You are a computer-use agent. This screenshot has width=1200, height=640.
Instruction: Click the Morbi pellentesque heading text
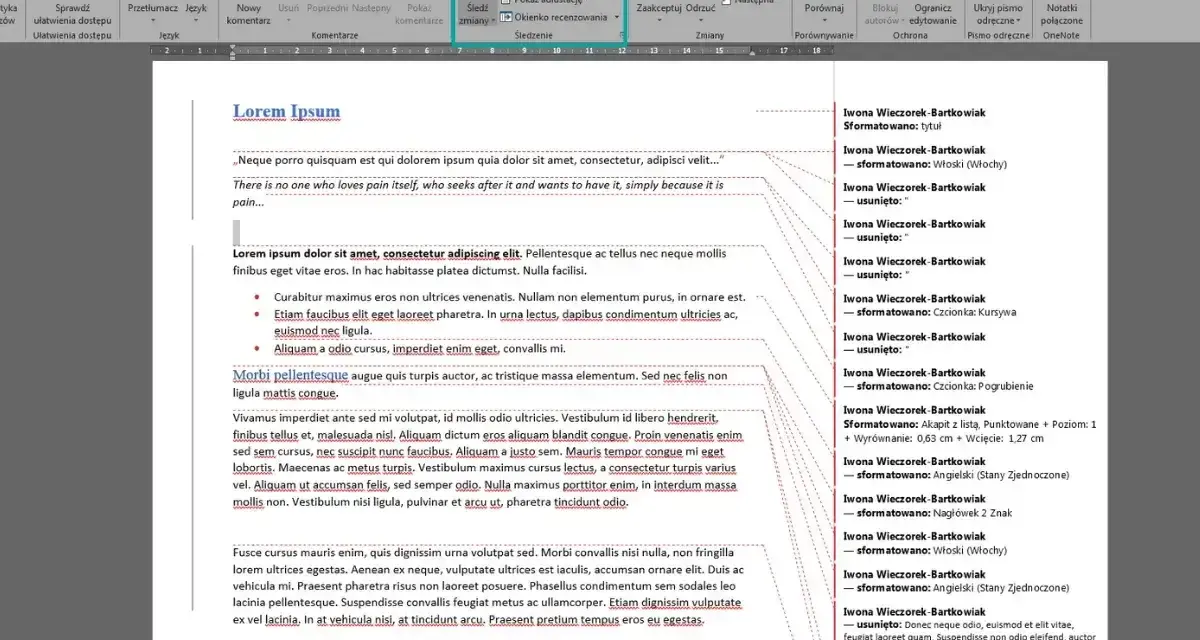290,376
